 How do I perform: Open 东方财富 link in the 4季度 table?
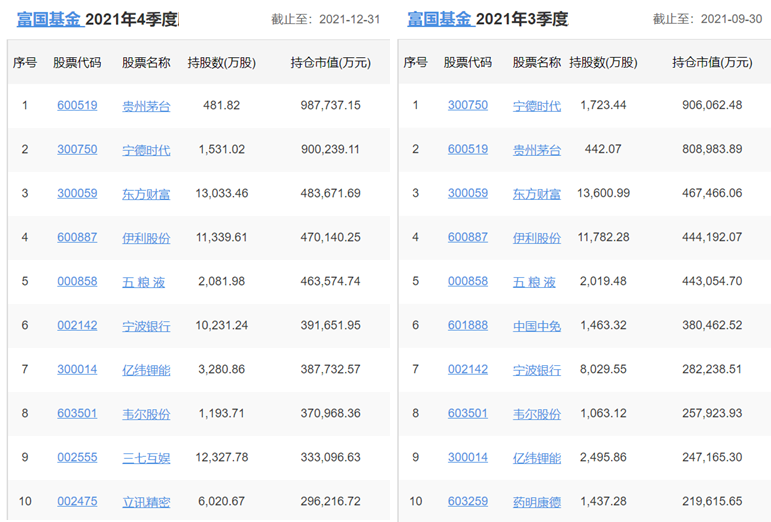[146, 194]
